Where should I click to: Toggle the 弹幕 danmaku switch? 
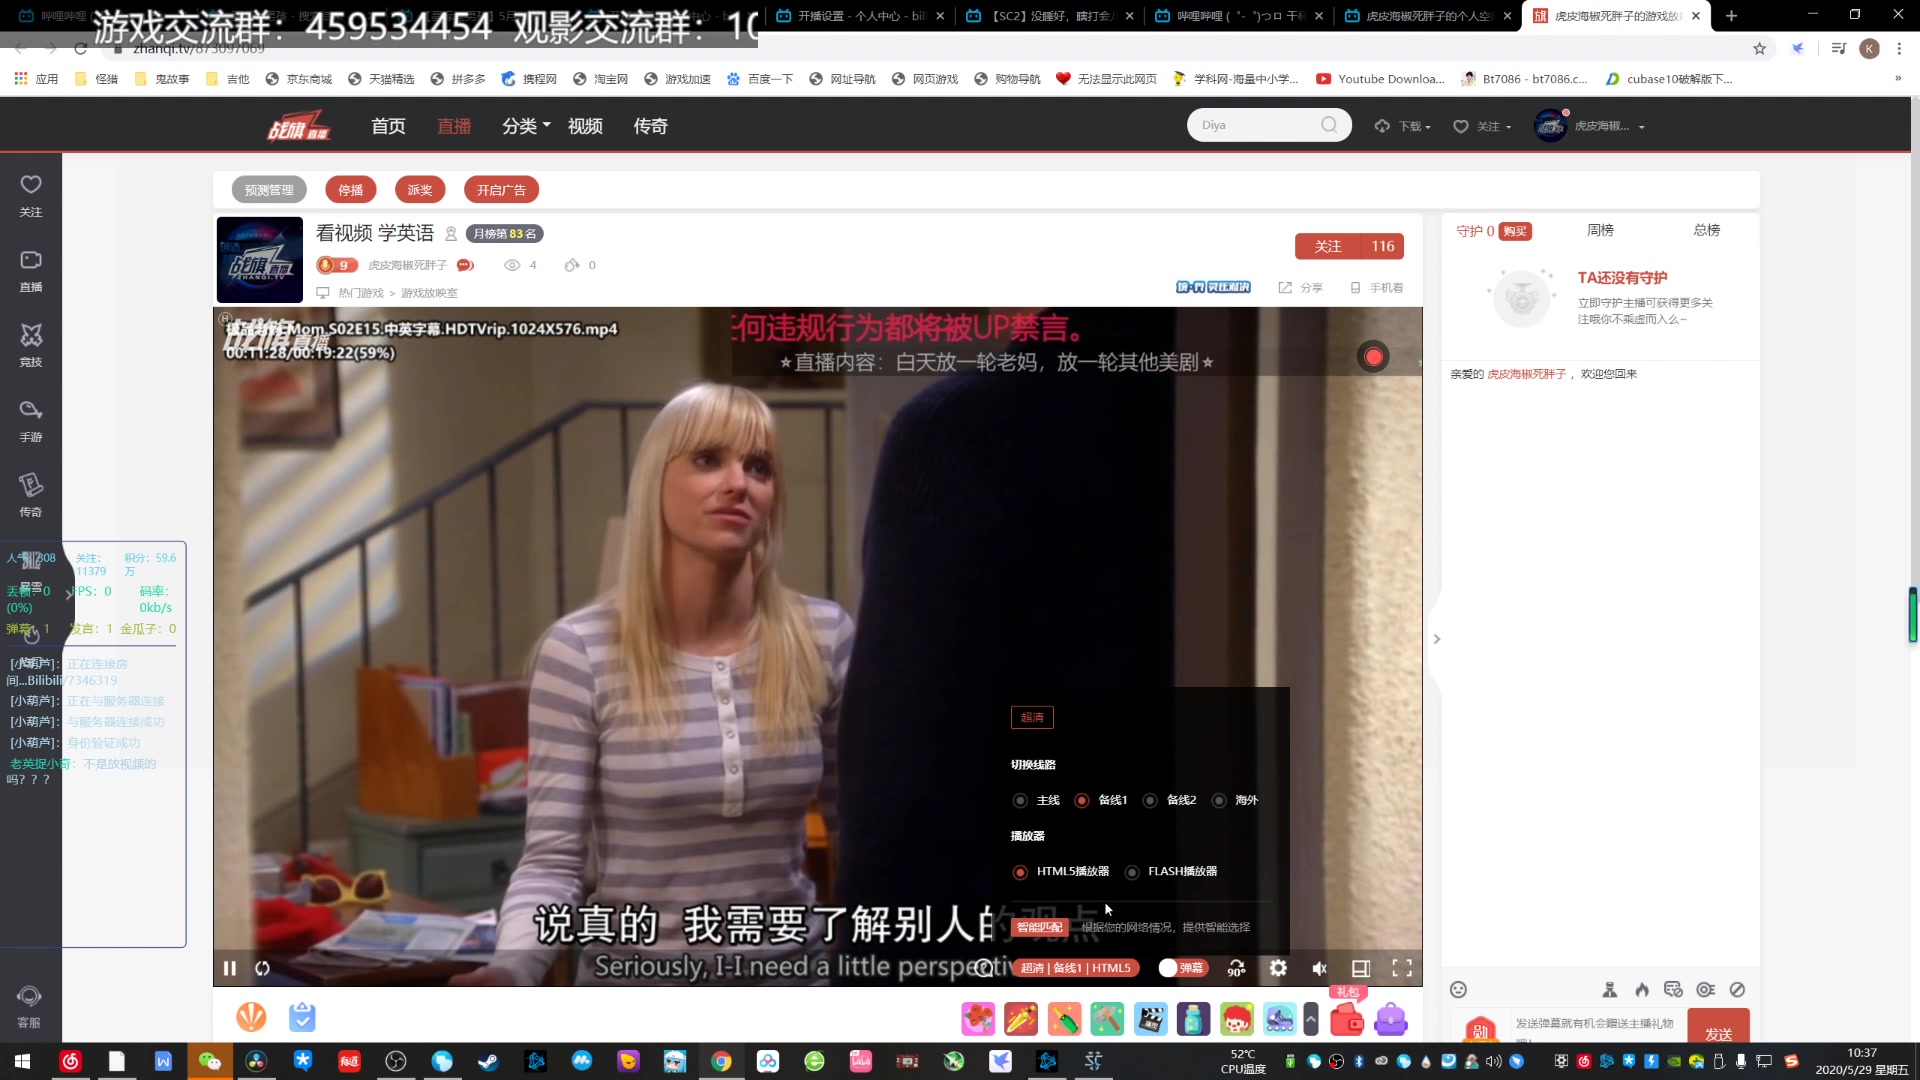tap(1182, 968)
